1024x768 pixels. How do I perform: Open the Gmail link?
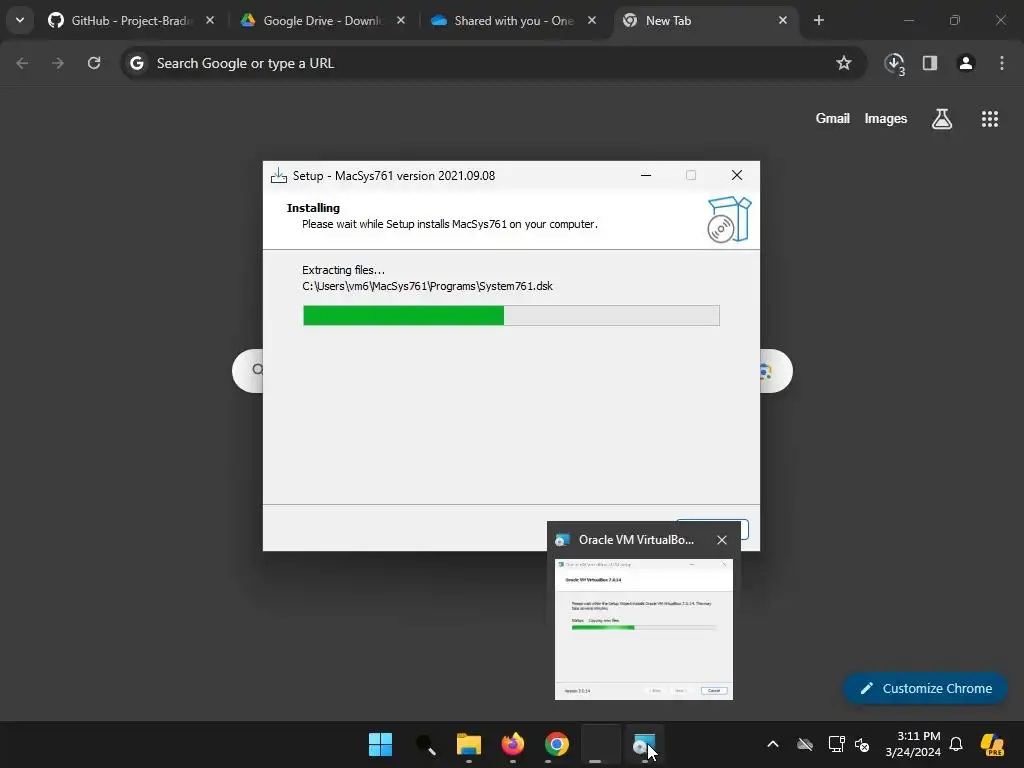pos(833,118)
